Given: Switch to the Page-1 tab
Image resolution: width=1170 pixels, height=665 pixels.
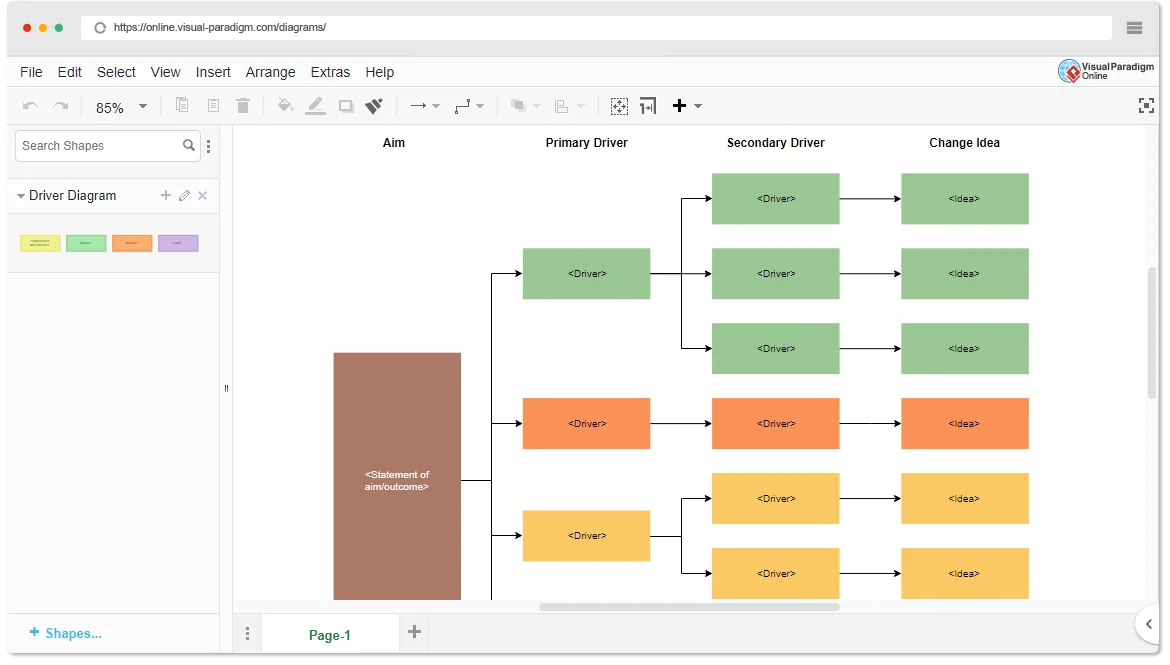Looking at the screenshot, I should 330,635.
